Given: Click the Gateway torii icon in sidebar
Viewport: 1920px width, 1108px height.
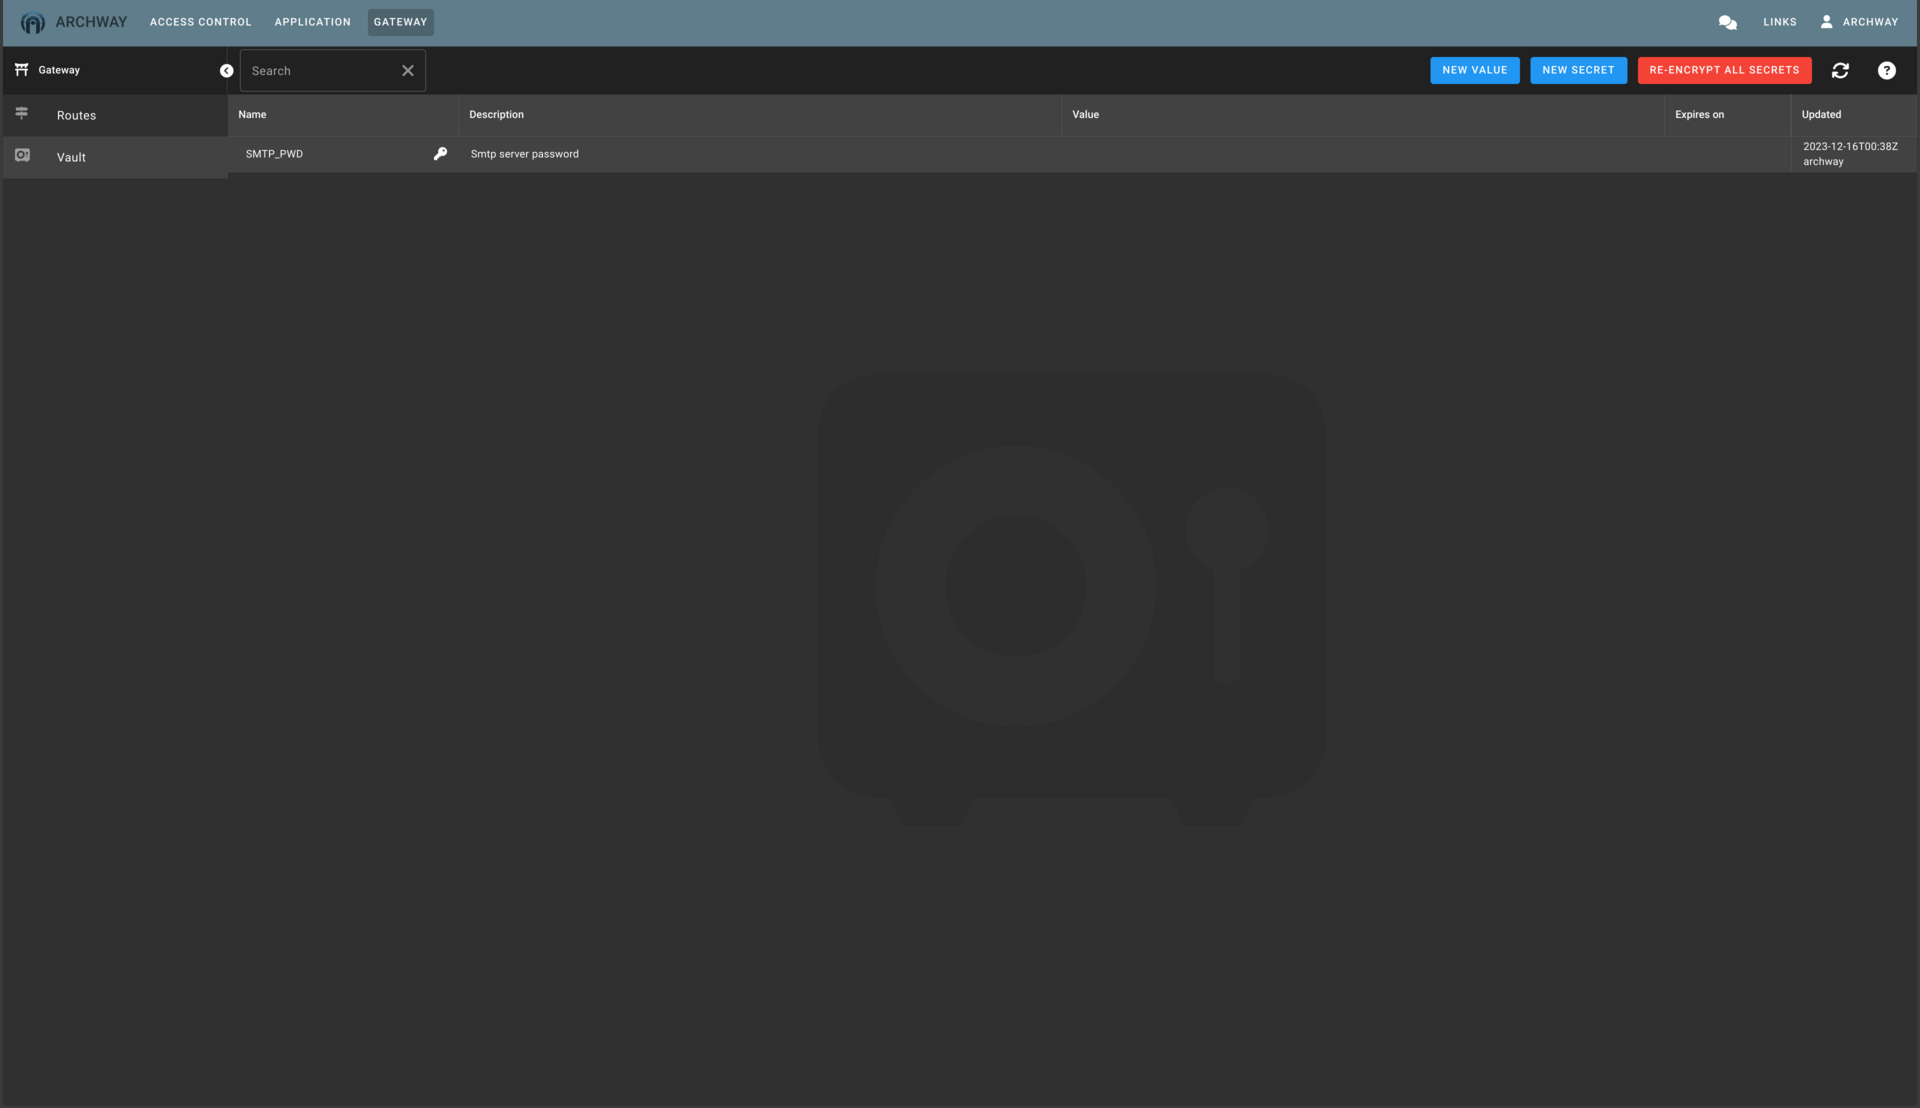Looking at the screenshot, I should tap(21, 70).
